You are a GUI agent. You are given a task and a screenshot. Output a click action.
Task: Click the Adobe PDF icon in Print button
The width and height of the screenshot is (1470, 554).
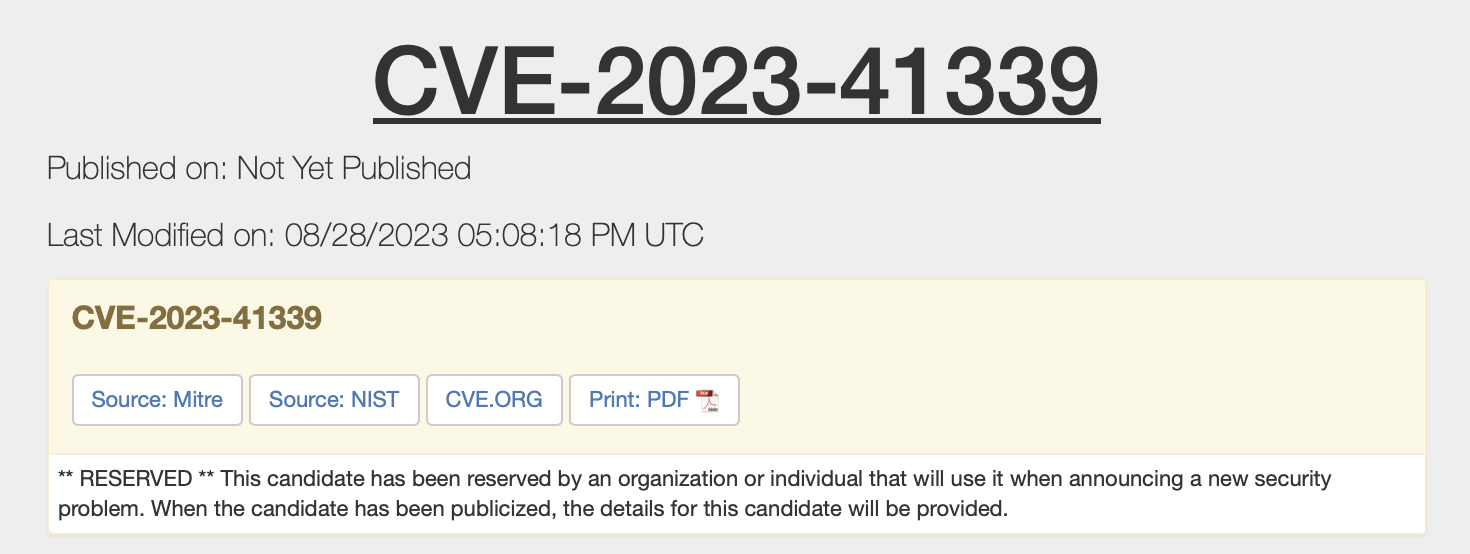coord(708,401)
